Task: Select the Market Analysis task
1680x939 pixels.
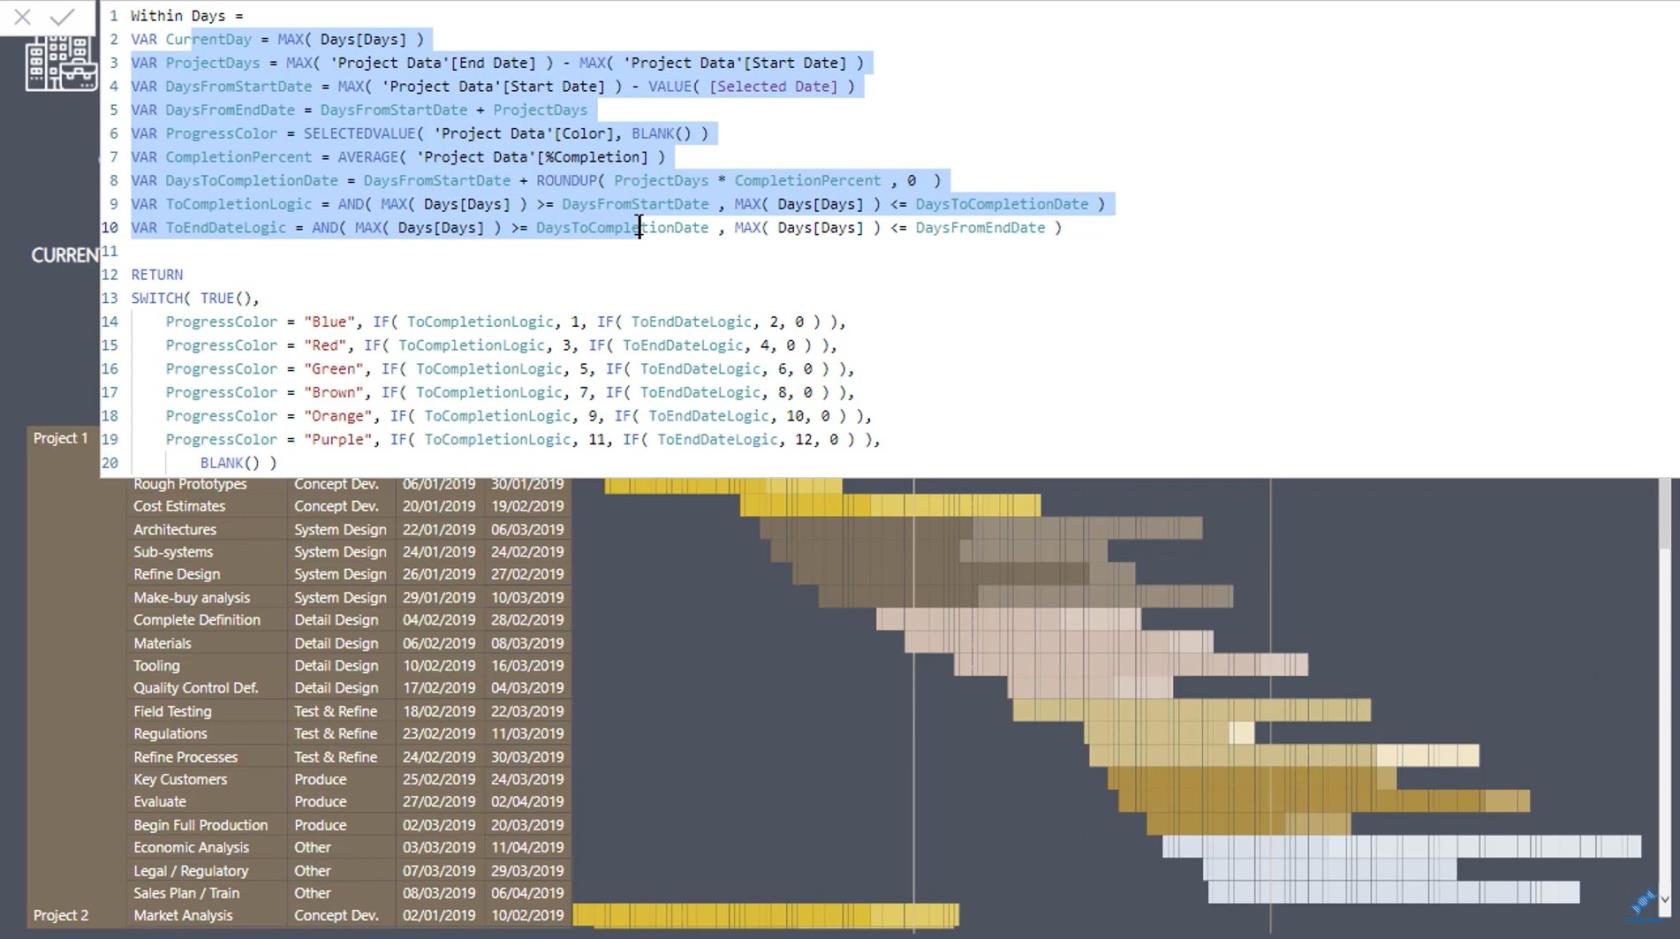Action: point(182,915)
